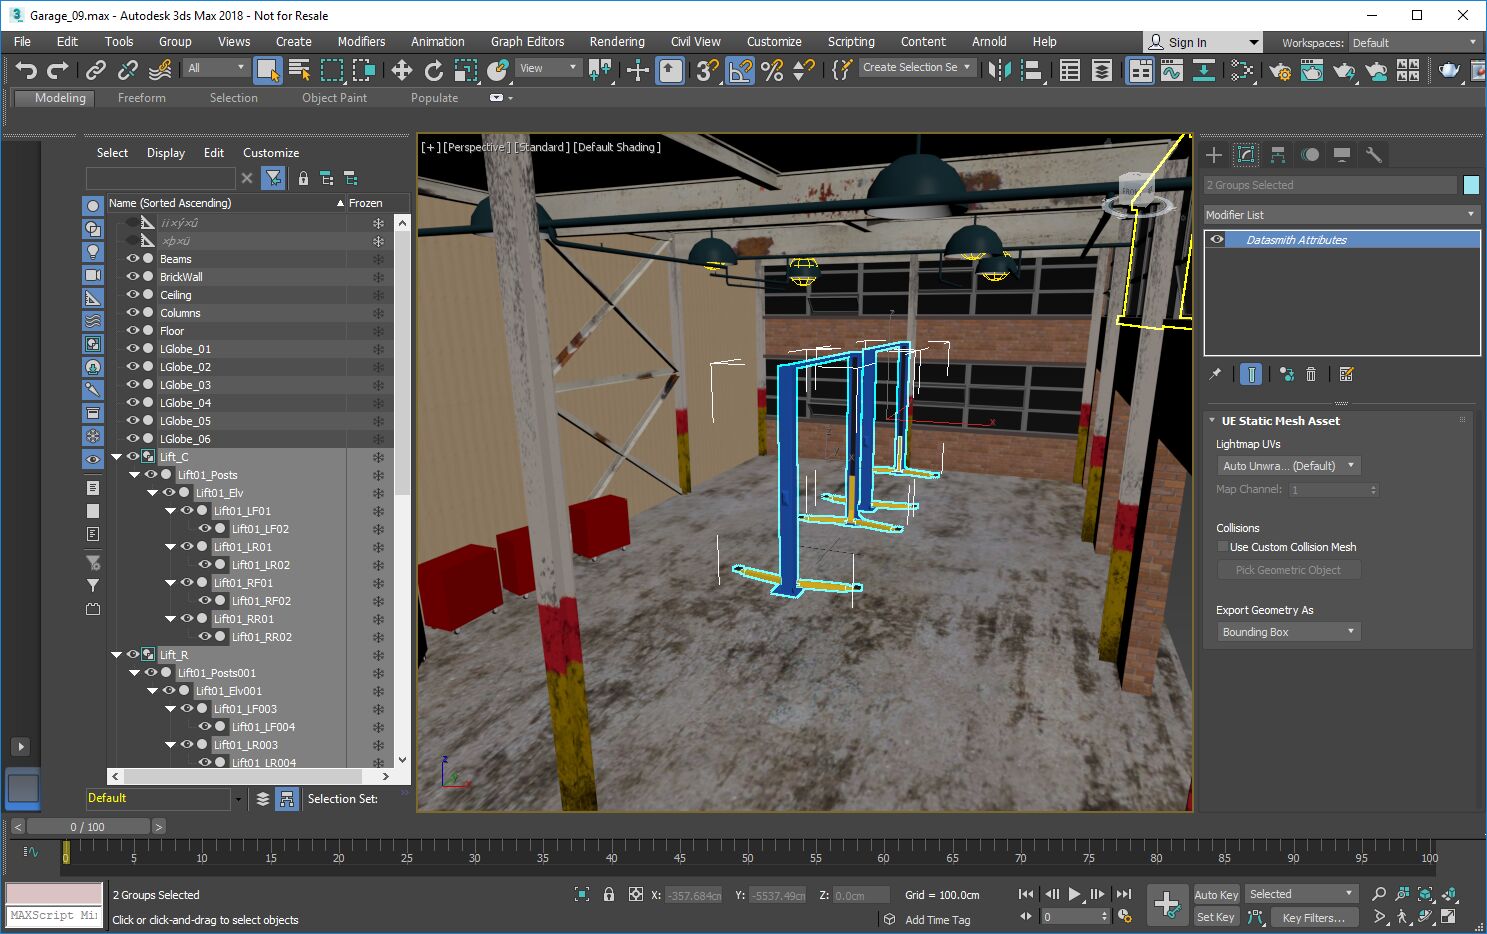1487x934 pixels.
Task: Open Export Geometry As Bounding Box dropdown
Action: 1288,632
